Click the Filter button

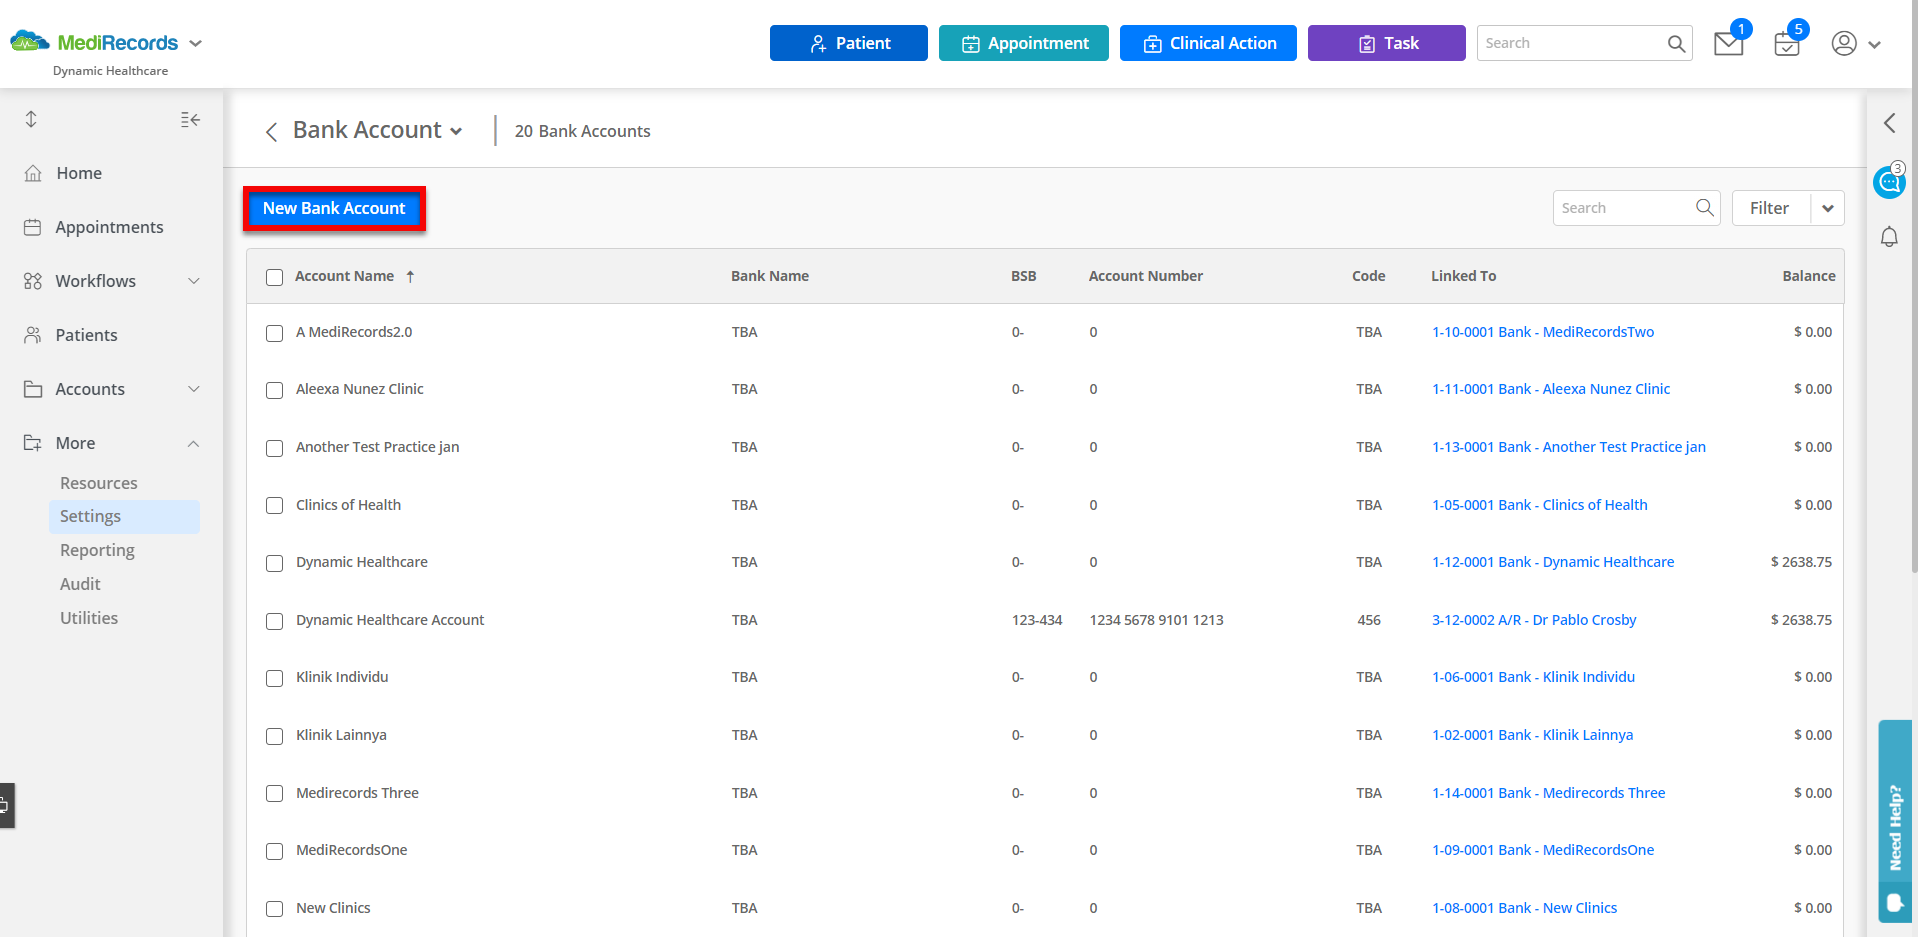(1770, 208)
